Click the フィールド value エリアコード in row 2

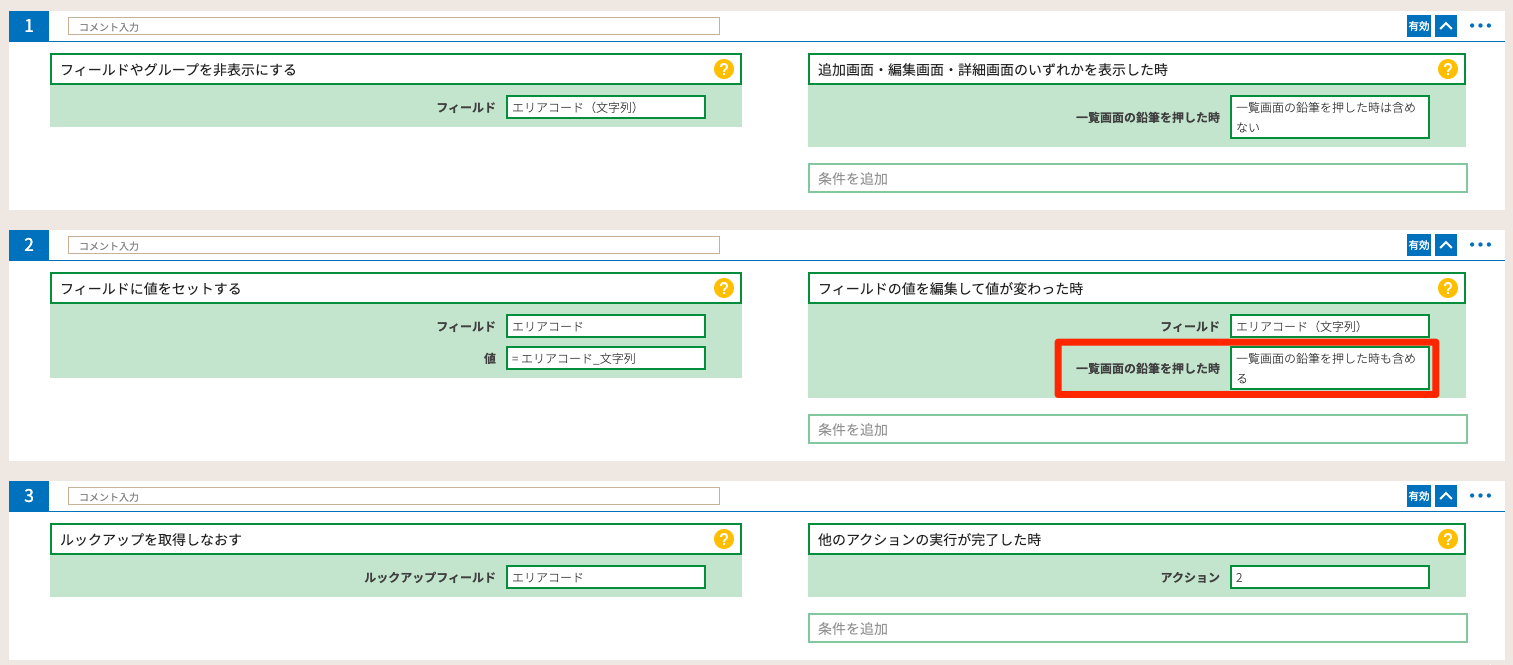[606, 326]
